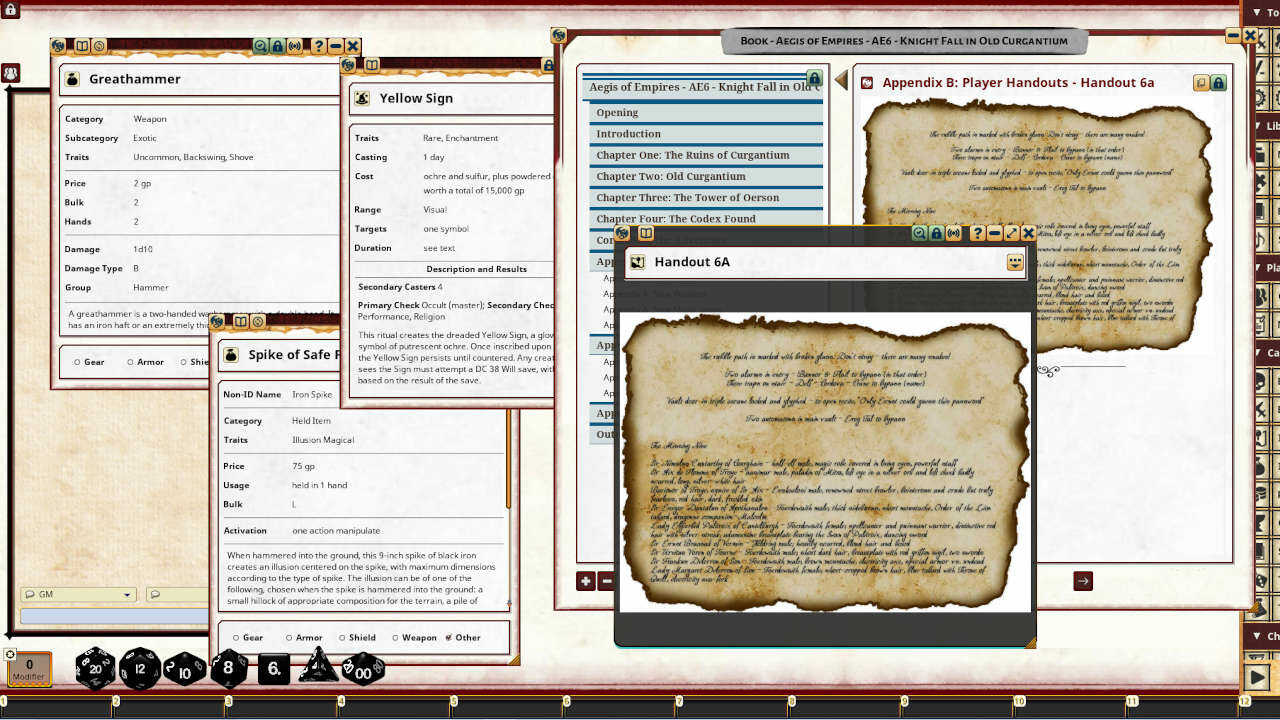
Task: Select the Introduction chapter entry
Action: coord(628,134)
